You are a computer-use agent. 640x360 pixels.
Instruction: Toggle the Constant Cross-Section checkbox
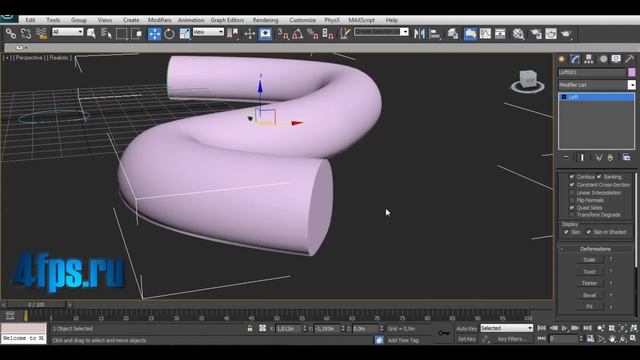pyautogui.click(x=572, y=184)
